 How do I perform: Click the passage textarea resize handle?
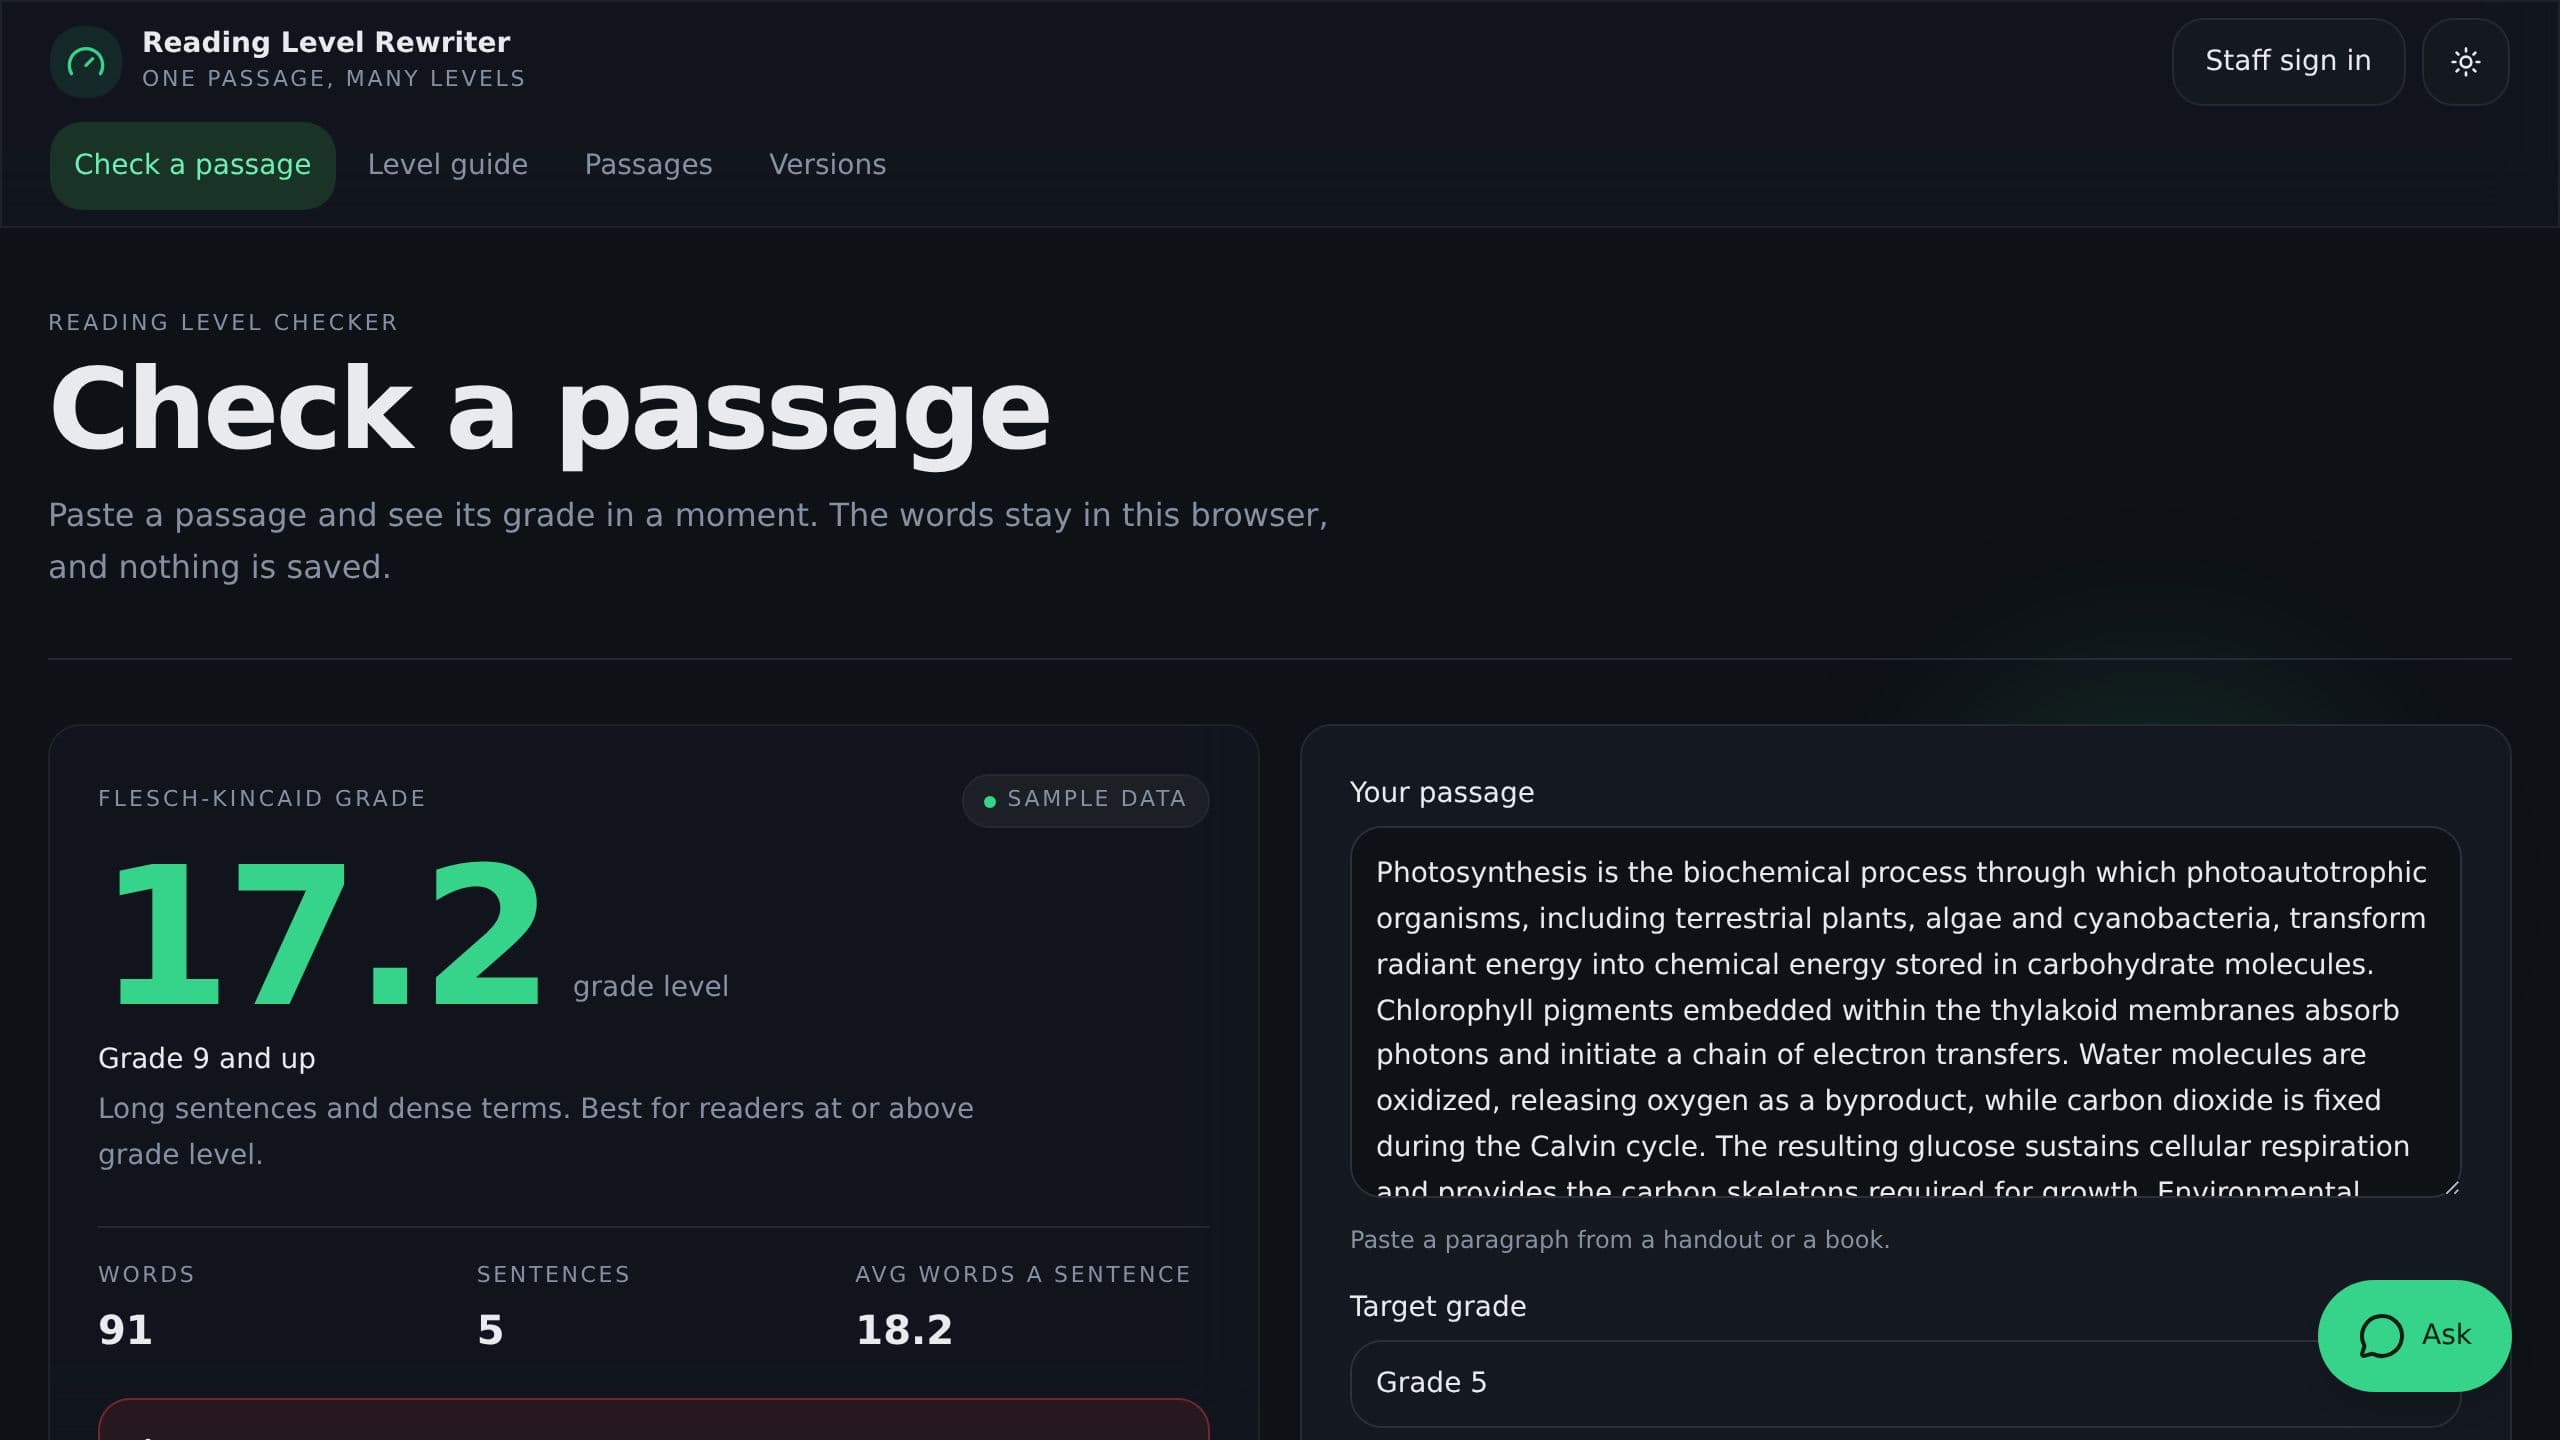[2451, 1187]
